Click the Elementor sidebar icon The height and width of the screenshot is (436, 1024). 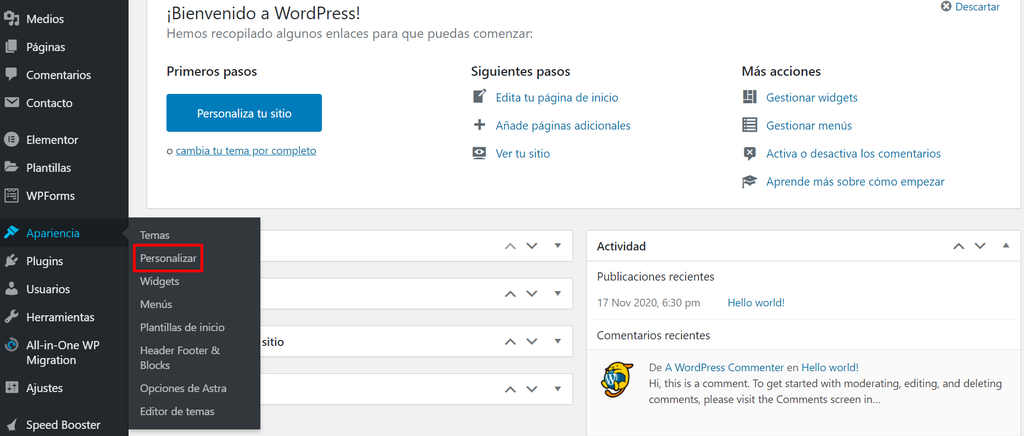[11, 140]
